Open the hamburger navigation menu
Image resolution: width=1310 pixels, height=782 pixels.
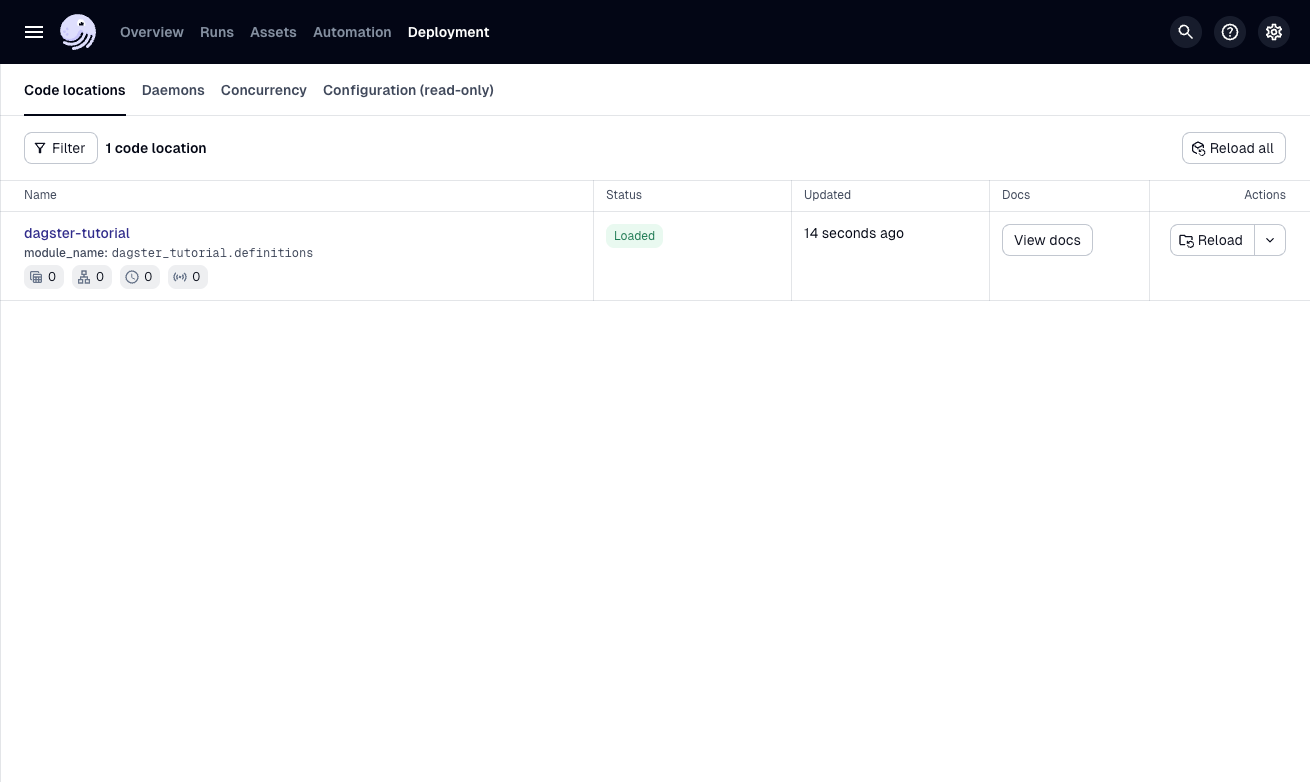coord(34,32)
